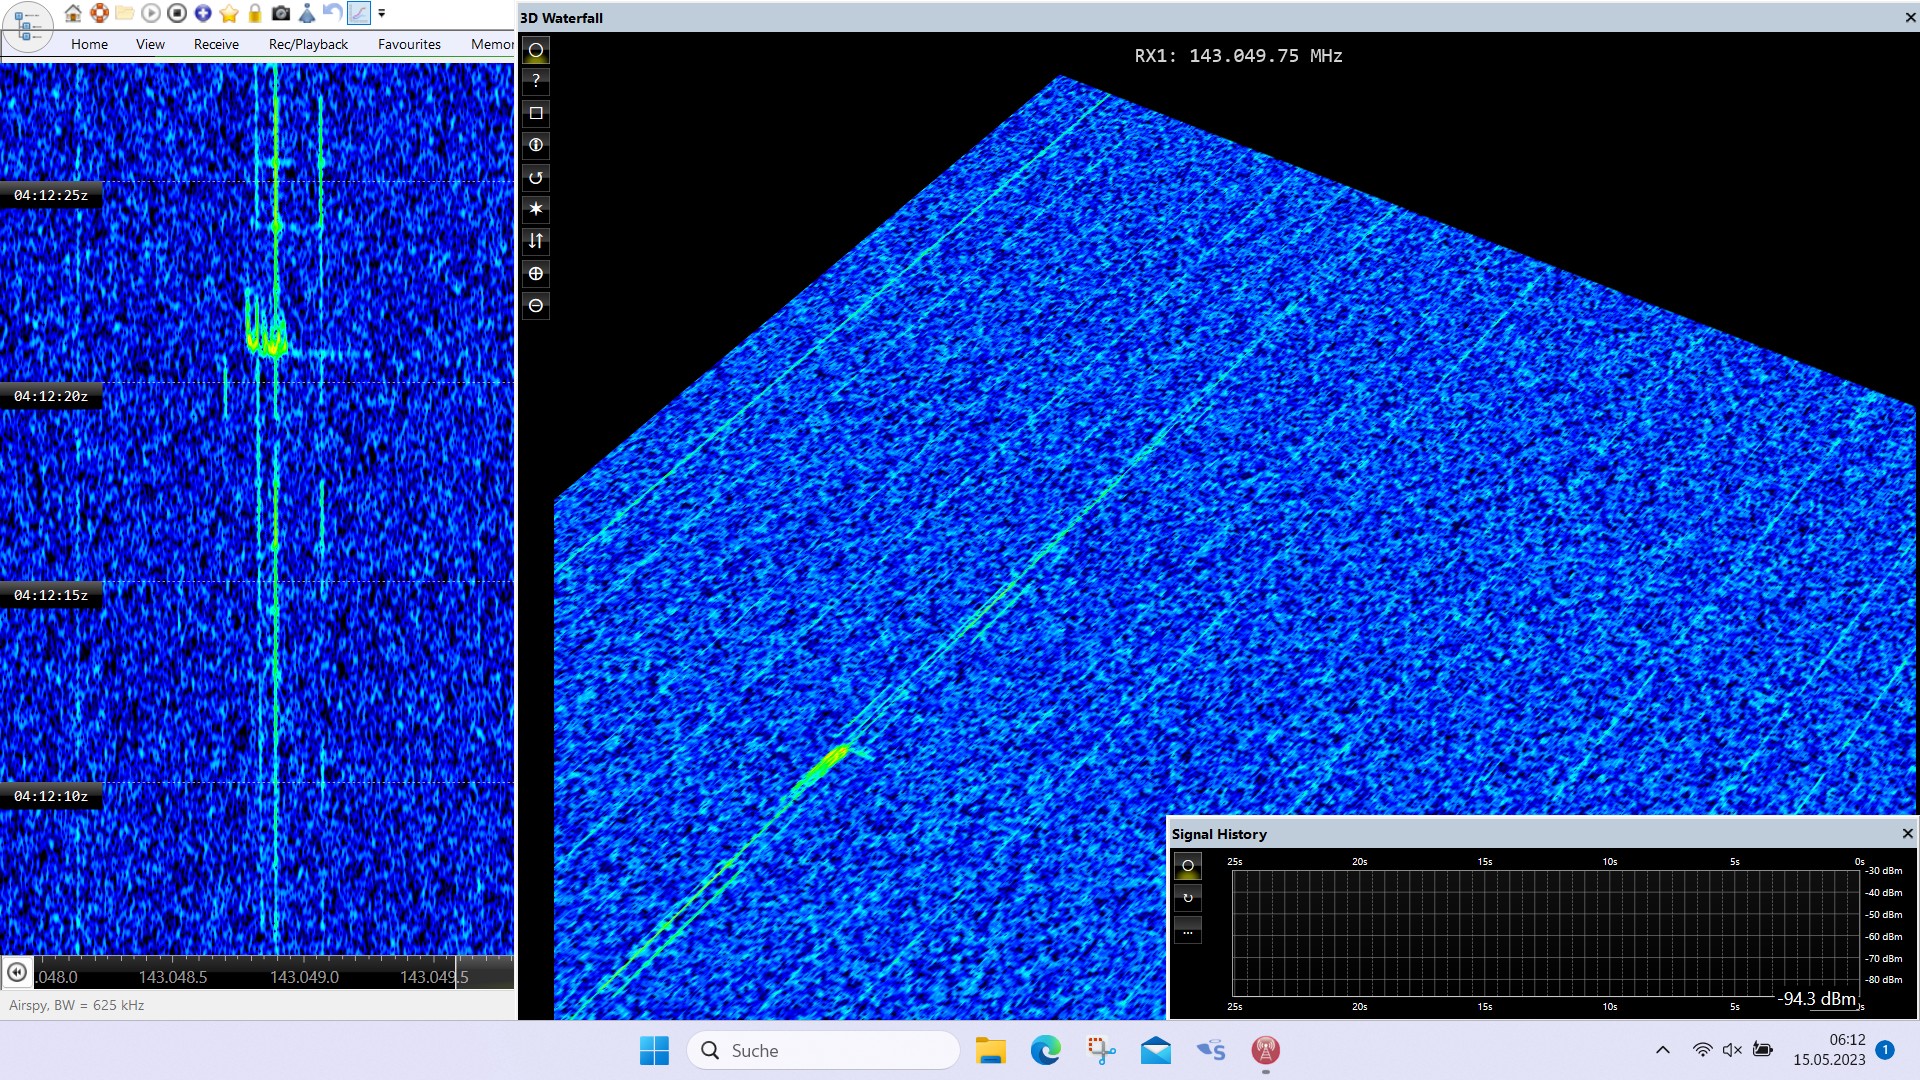The image size is (1920, 1080).
Task: Toggle the highlighted signal chart icon
Action: [358, 13]
